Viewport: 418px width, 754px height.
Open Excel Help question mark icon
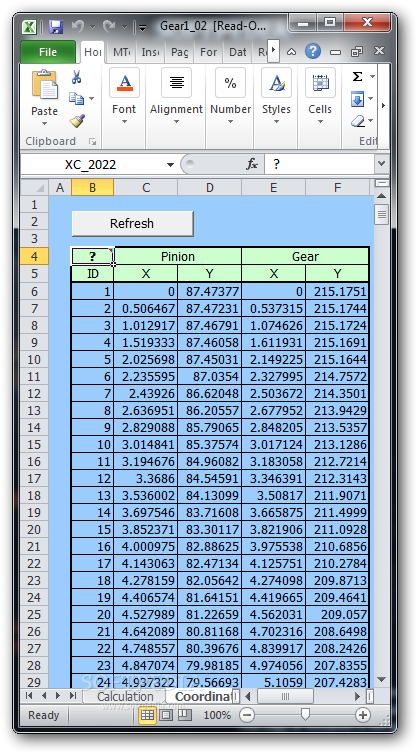[x=313, y=51]
